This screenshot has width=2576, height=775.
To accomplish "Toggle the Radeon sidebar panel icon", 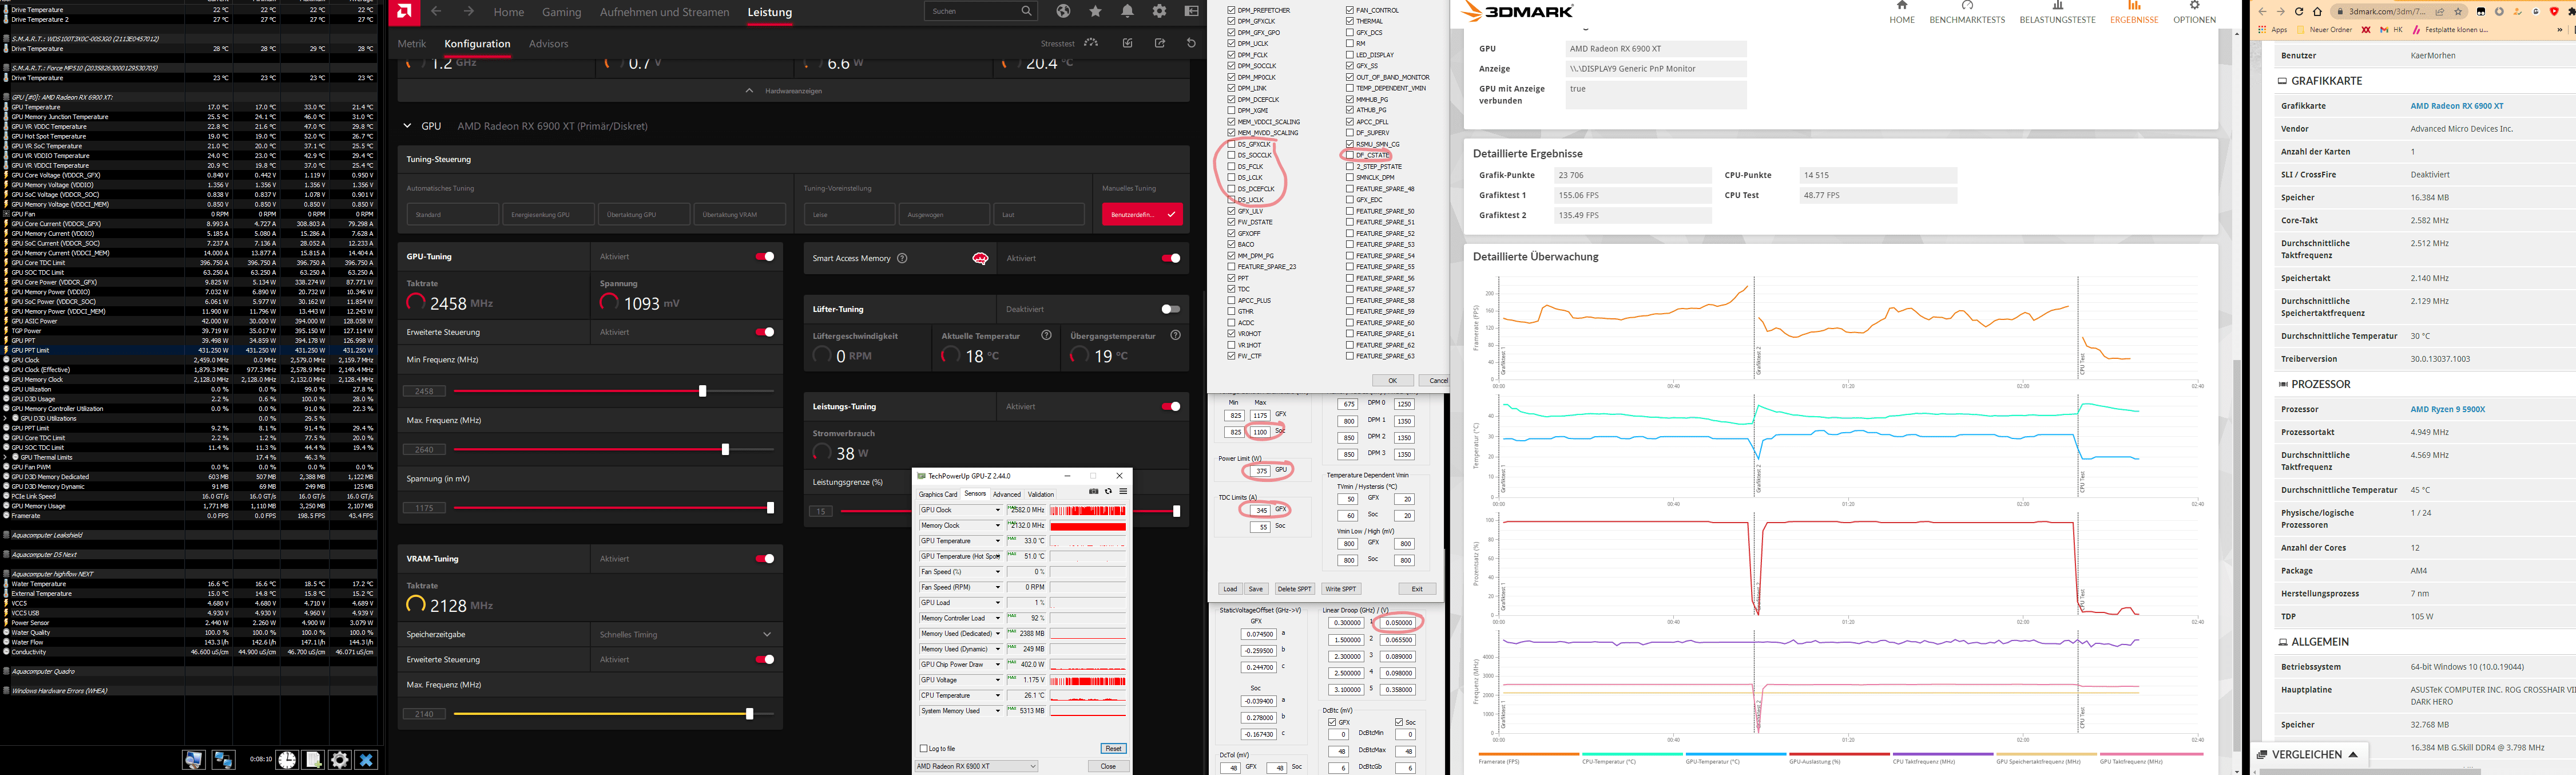I will pos(1191,11).
